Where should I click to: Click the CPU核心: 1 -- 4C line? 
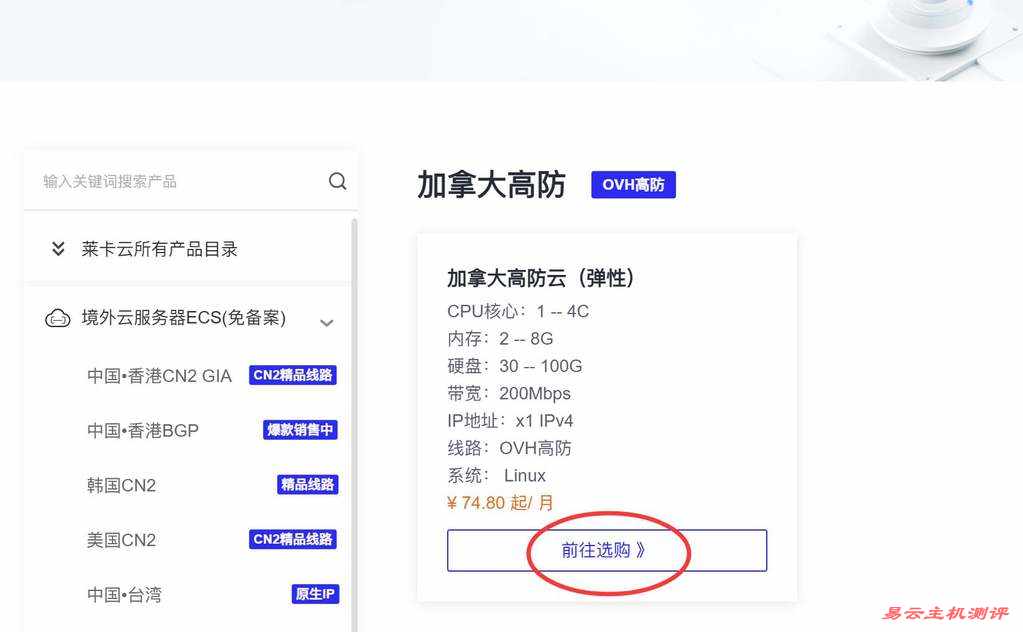coord(518,311)
